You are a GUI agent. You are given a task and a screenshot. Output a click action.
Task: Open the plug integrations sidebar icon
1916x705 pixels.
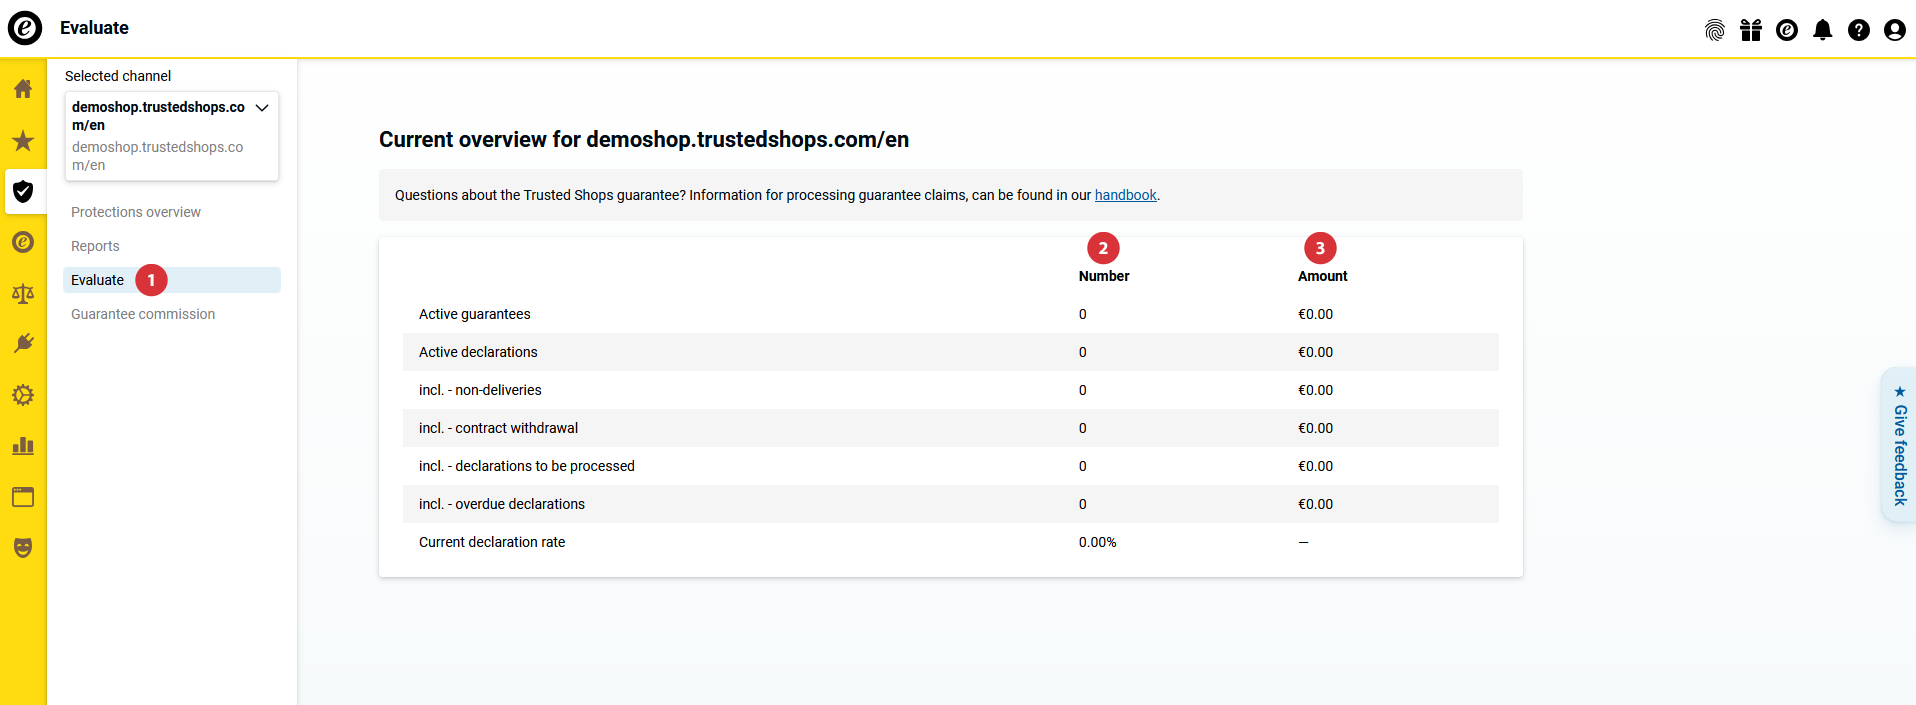click(x=23, y=344)
